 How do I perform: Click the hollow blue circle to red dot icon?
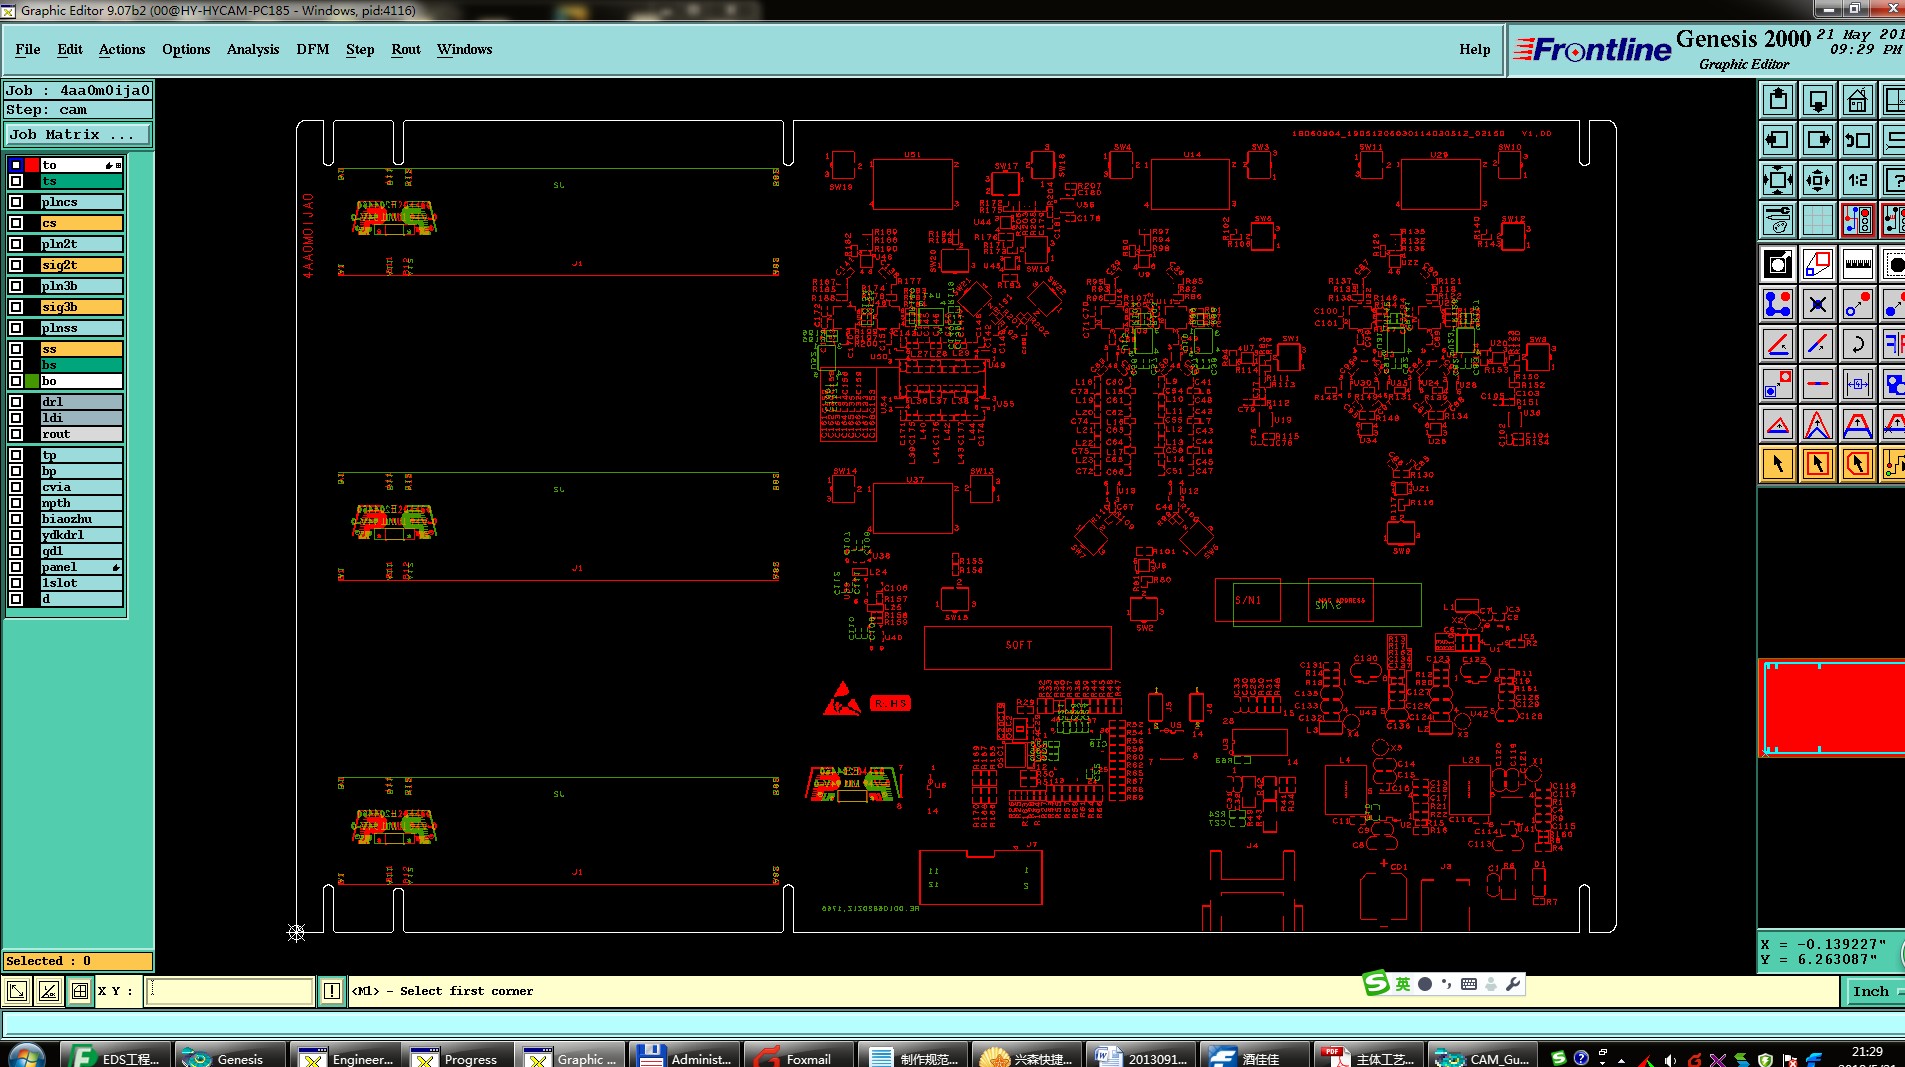pyautogui.click(x=1857, y=304)
